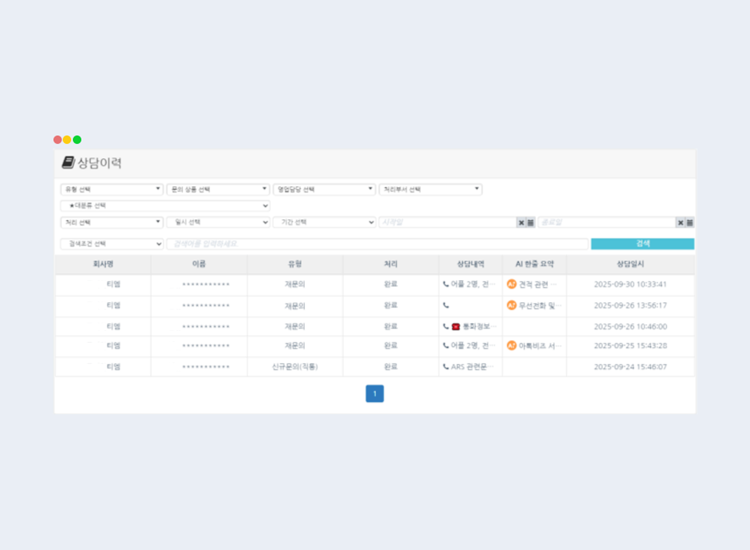
Task: Open the 유형 선택 dropdown
Action: pos(111,189)
